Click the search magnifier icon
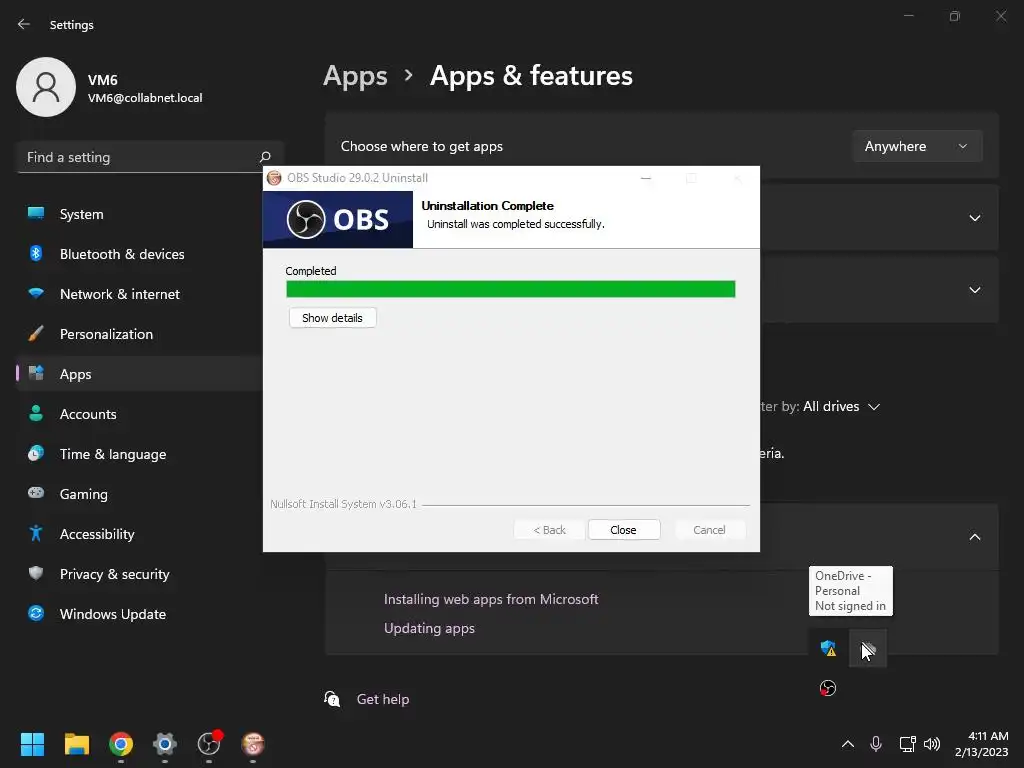Viewport: 1024px width, 768px height. tap(264, 157)
